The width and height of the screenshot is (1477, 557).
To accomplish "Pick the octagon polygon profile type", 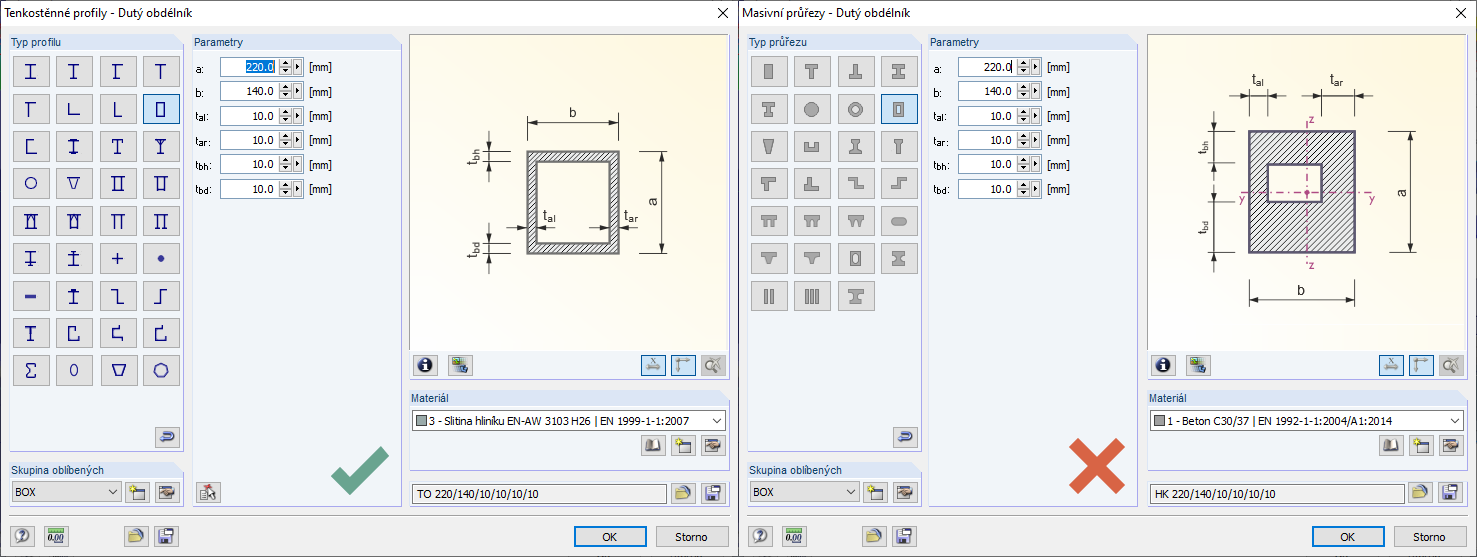I will coord(161,369).
